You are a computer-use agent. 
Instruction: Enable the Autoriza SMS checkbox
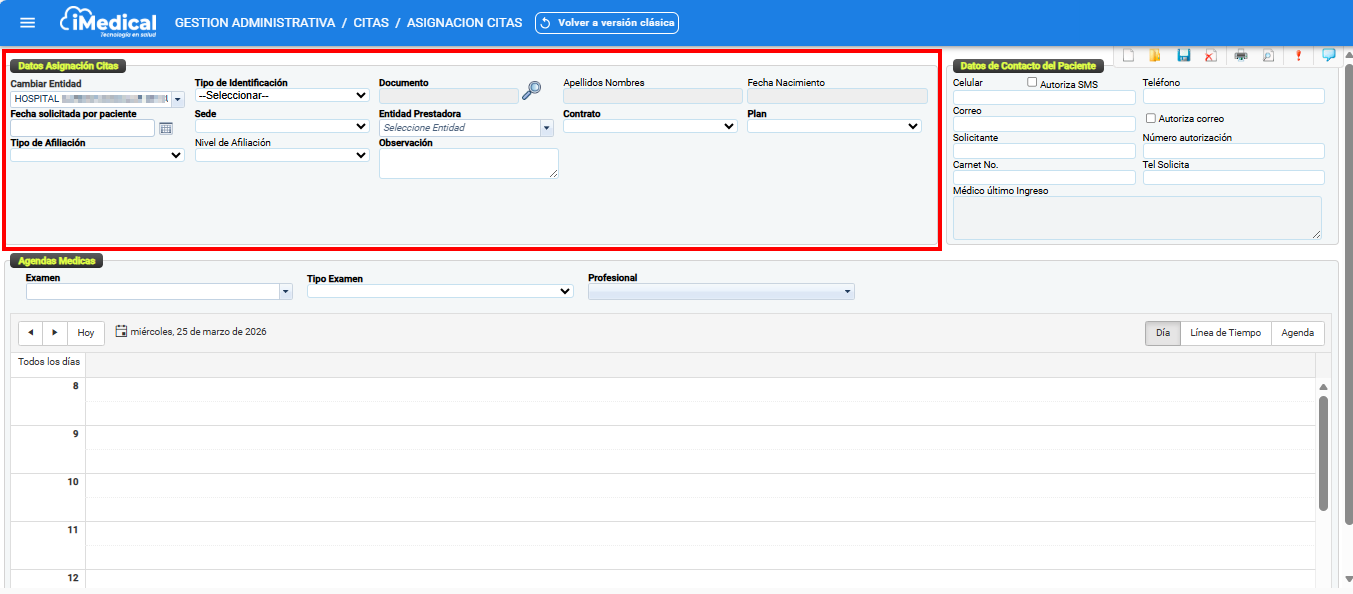point(1033,83)
